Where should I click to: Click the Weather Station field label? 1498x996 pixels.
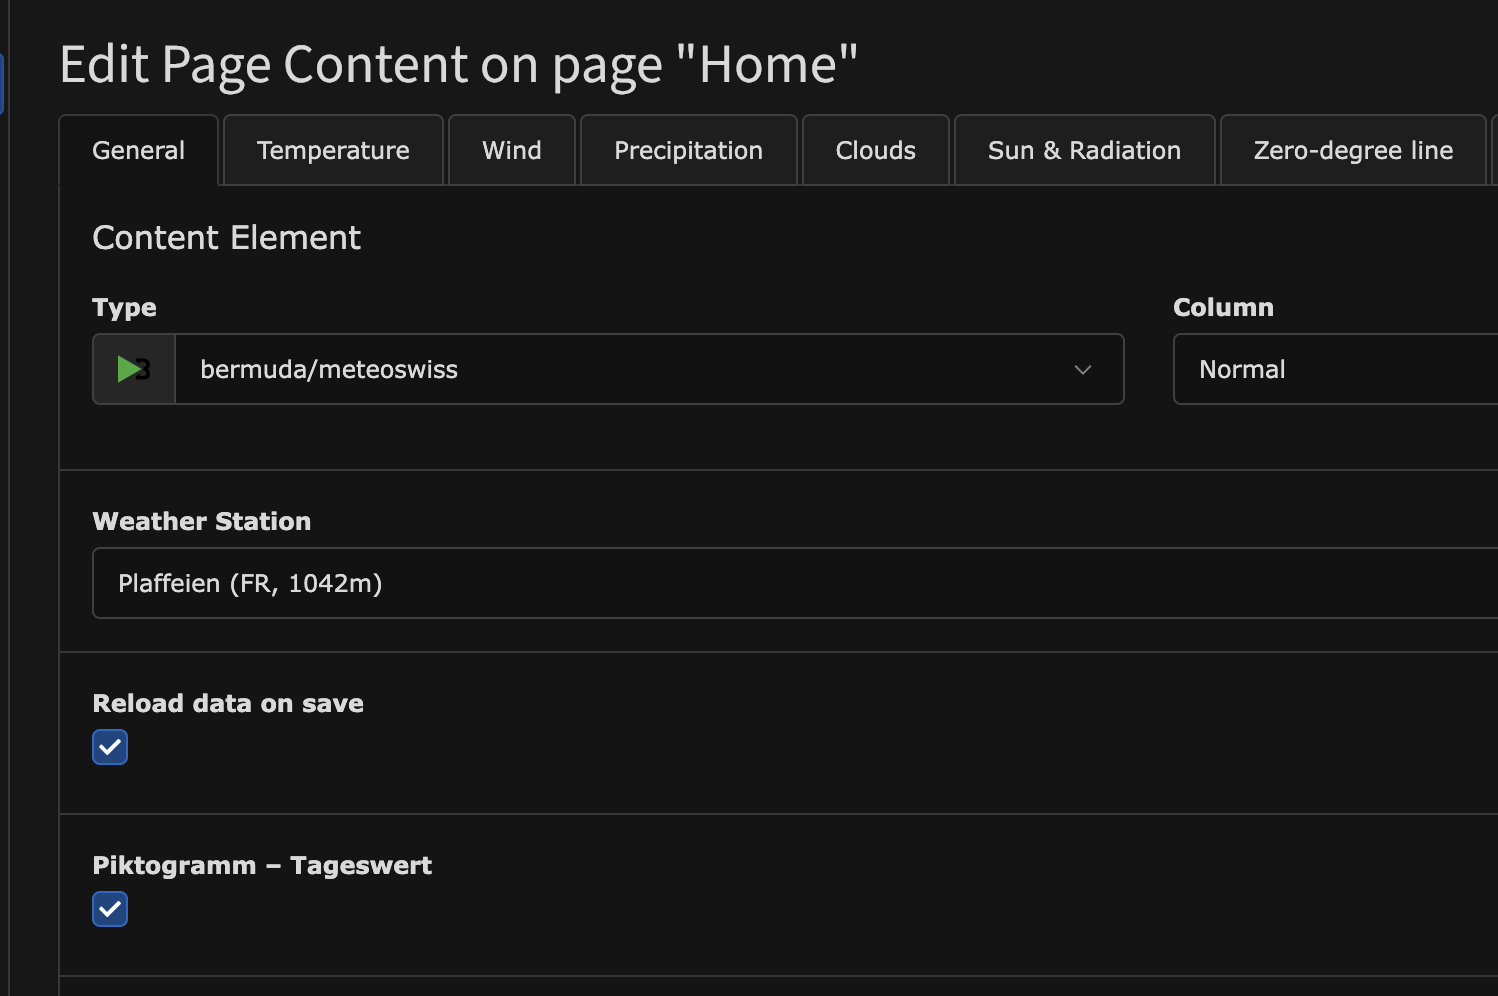coord(201,521)
